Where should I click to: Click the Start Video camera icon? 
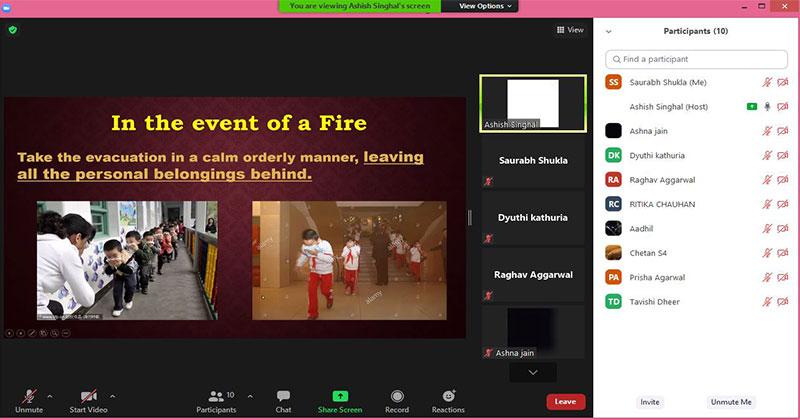(x=89, y=396)
